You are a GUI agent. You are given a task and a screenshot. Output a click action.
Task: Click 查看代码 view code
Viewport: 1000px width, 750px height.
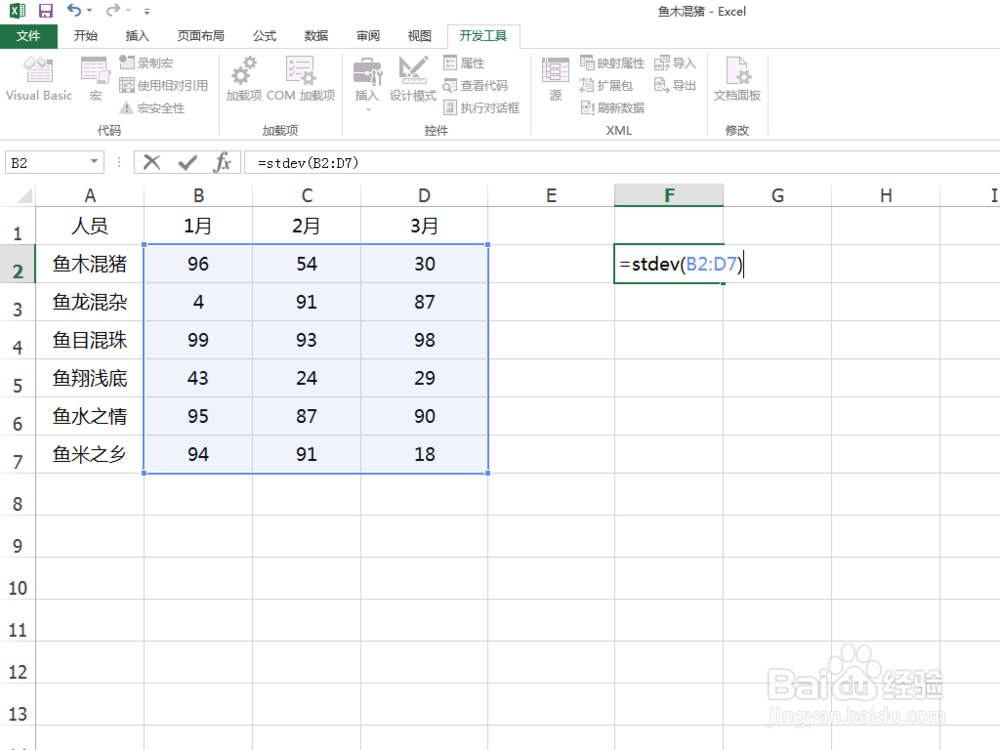pyautogui.click(x=475, y=85)
